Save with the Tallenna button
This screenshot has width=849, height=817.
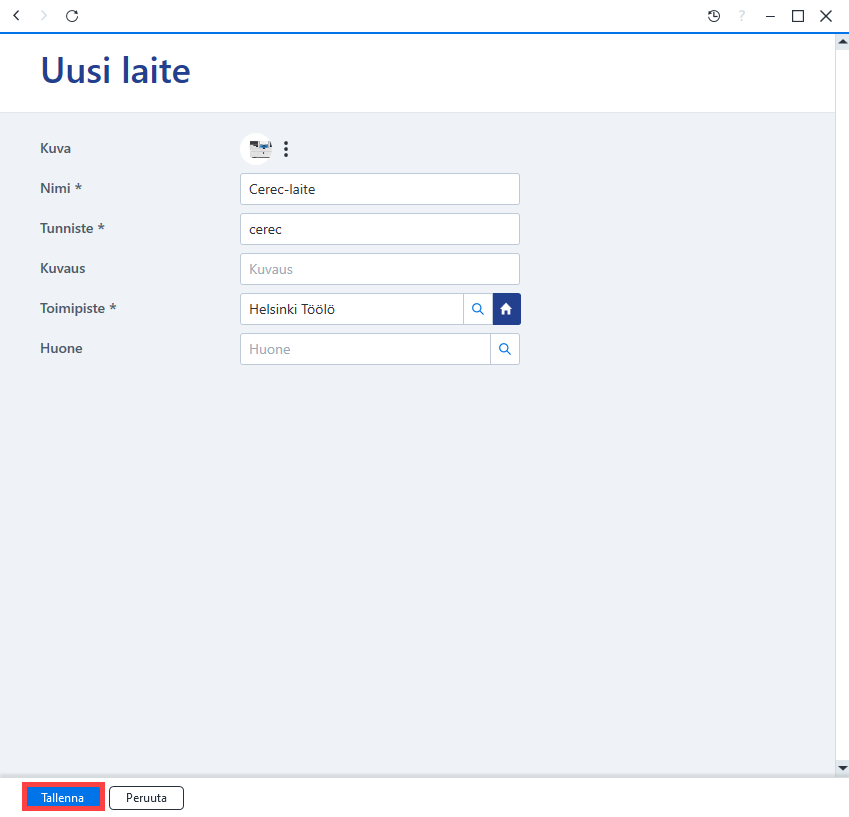coord(63,798)
